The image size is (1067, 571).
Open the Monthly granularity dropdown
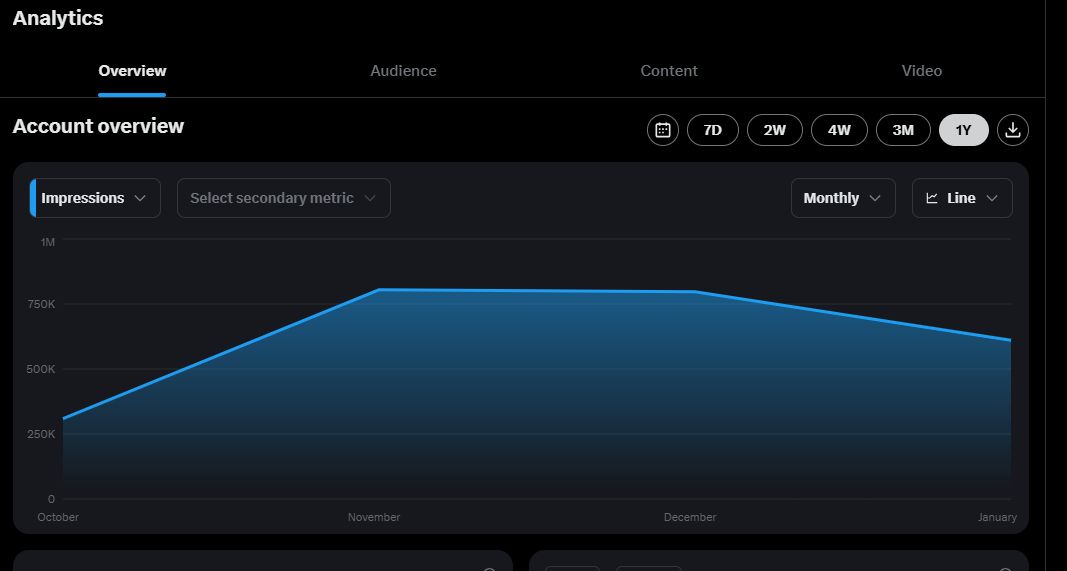tap(842, 198)
